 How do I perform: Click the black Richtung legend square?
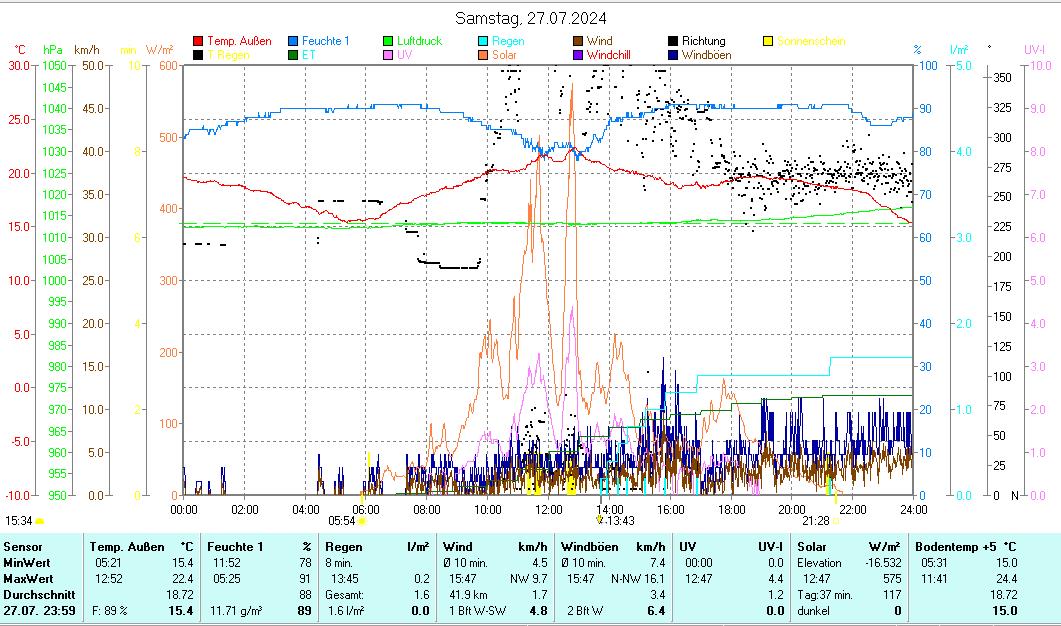673,41
